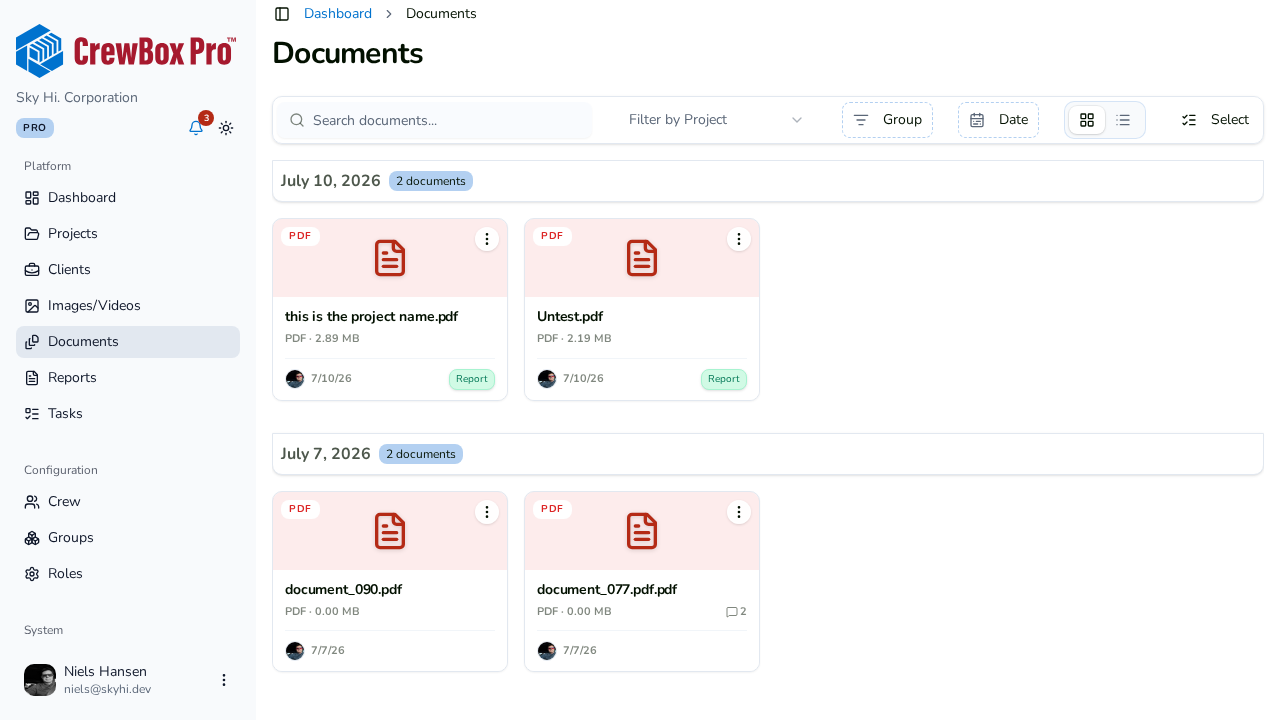Open the Filter by Project dropdown

[x=716, y=120]
